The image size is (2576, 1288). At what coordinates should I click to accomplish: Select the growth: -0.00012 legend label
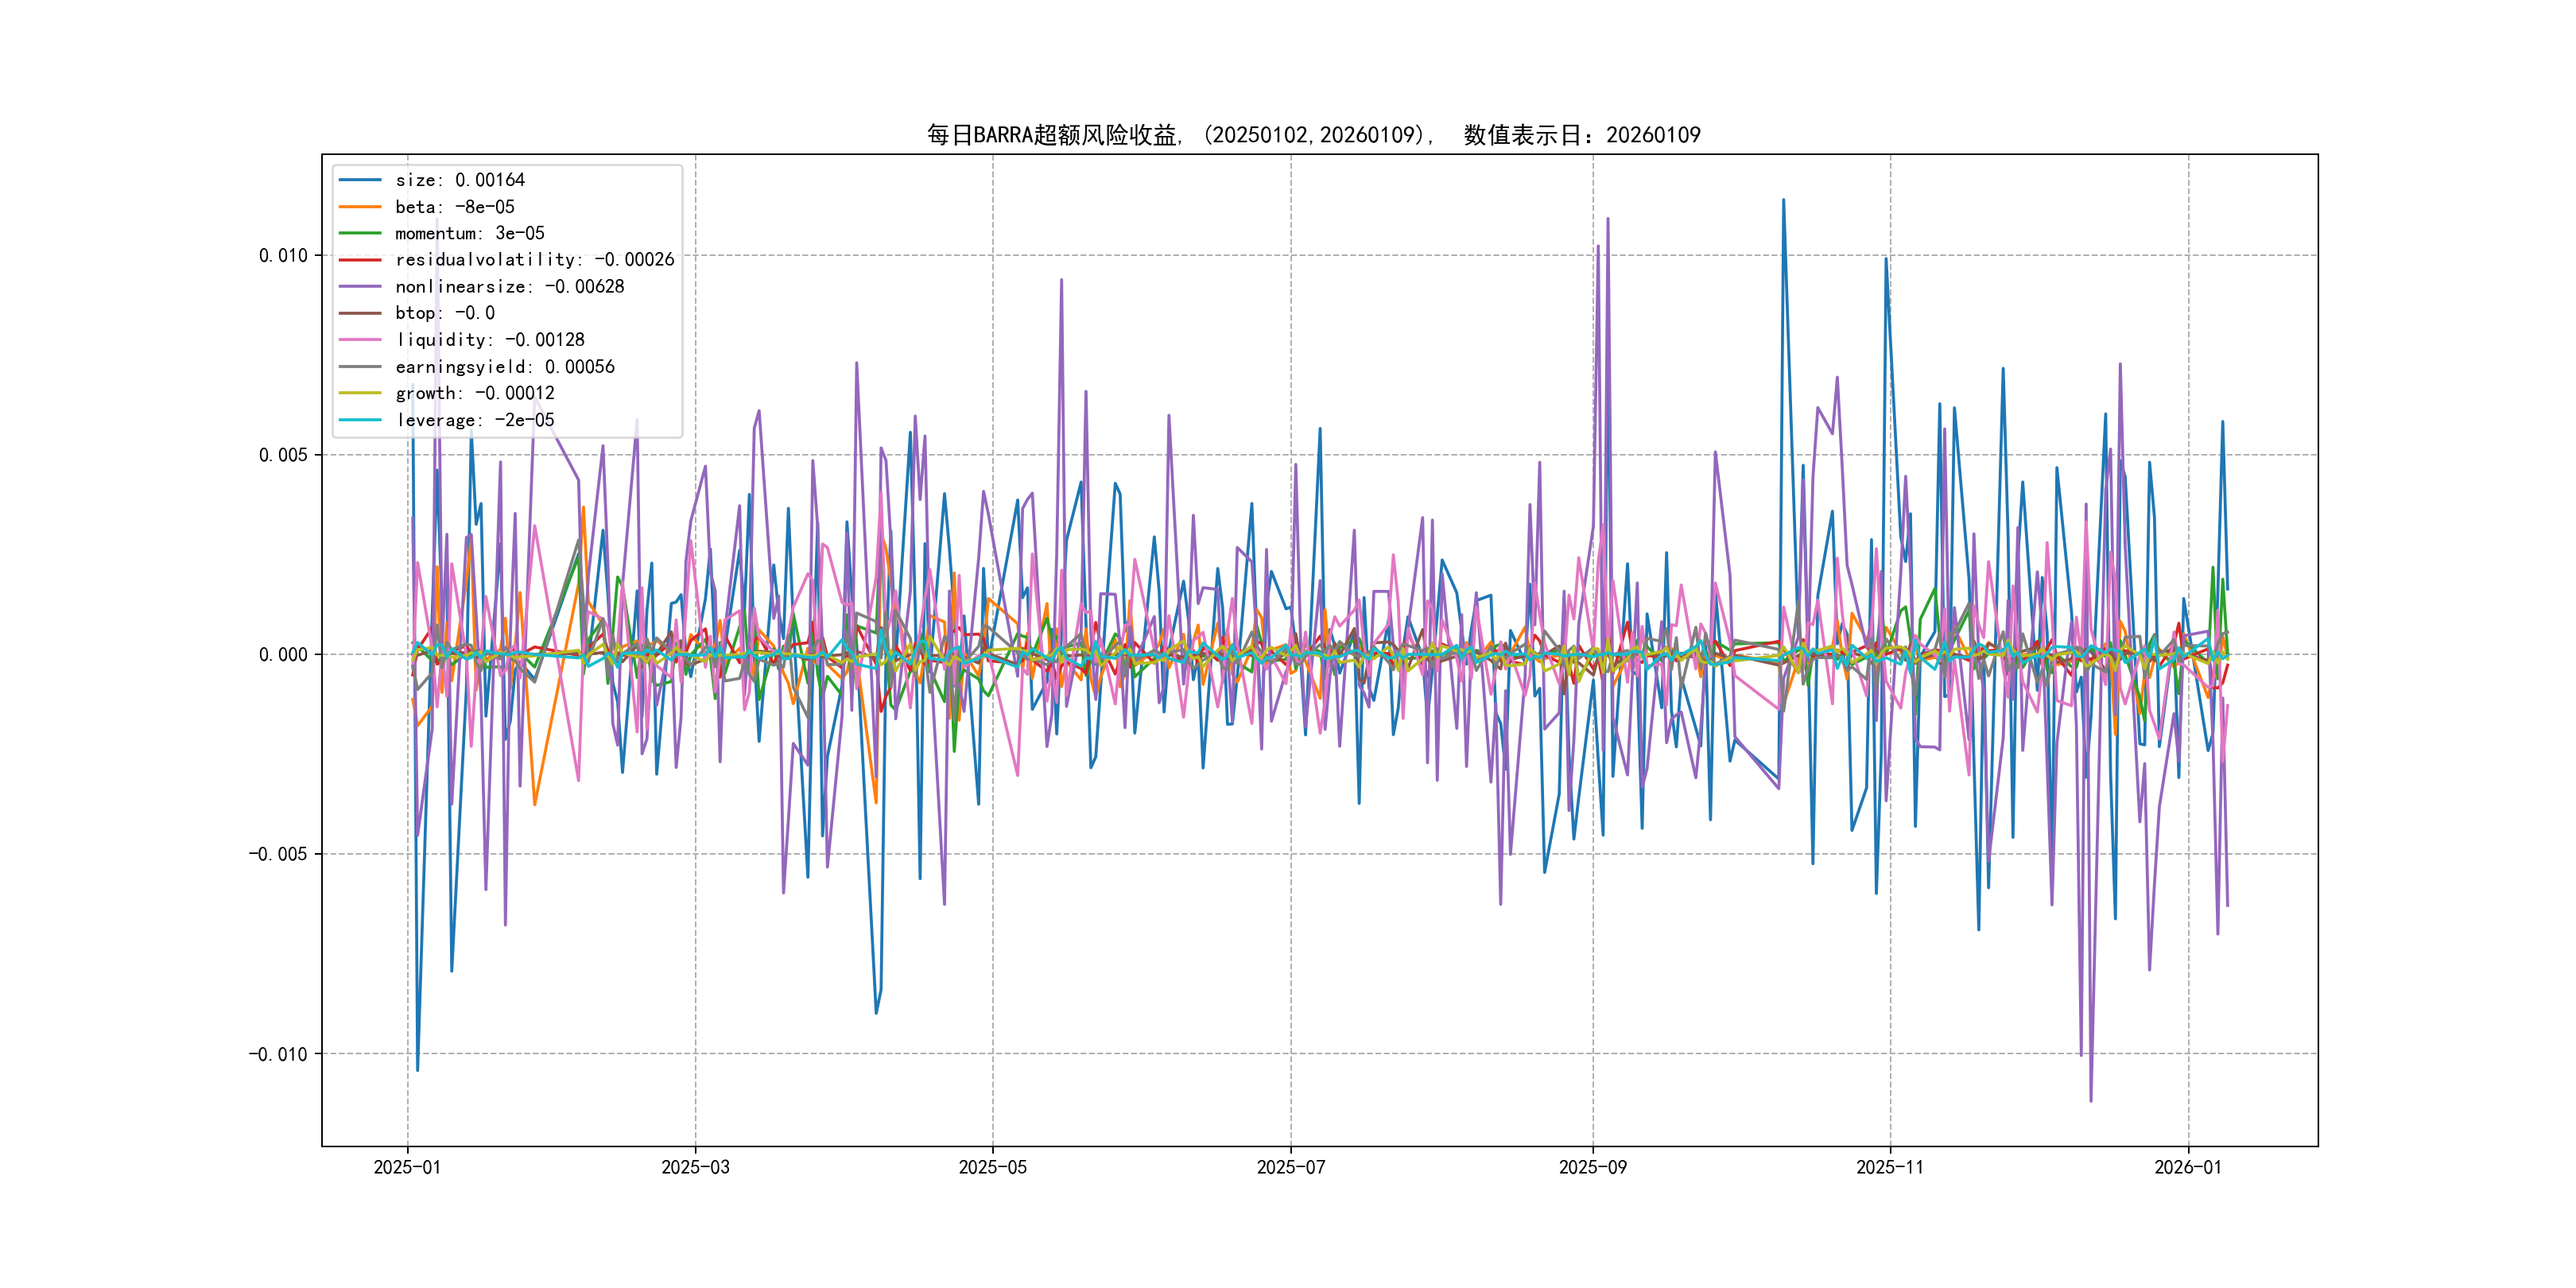(474, 393)
